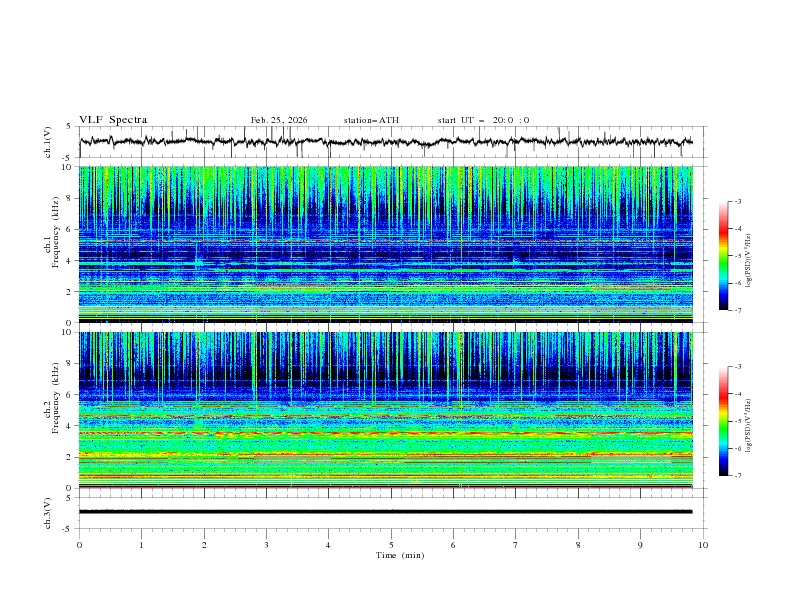Click inside the ch.2 spectrogram panel
The width and height of the screenshot is (792, 612).
[x=386, y=410]
